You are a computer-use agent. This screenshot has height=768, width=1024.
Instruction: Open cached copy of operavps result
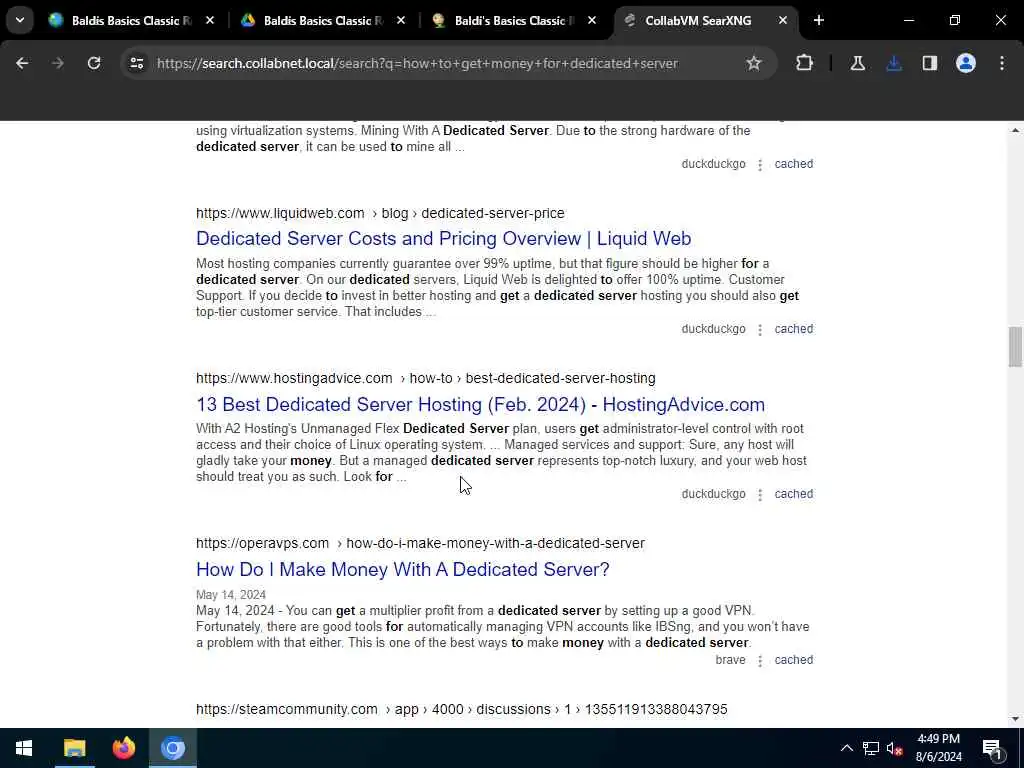(x=793, y=660)
